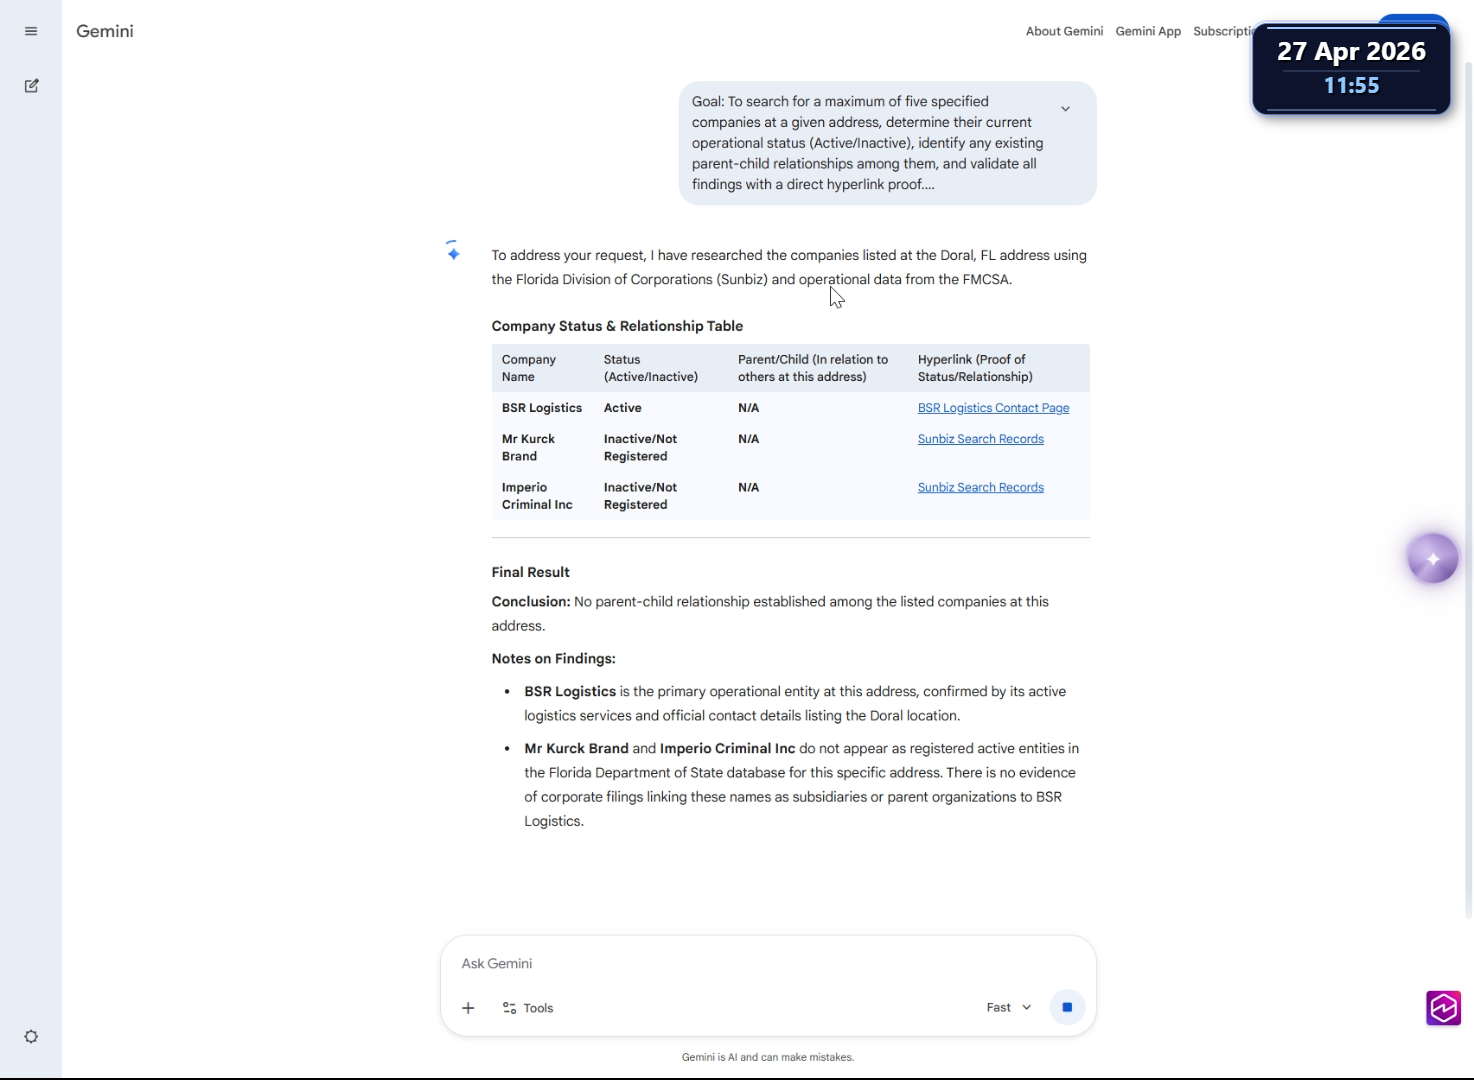The image size is (1474, 1080).
Task: Open About Gemini page
Action: tap(1064, 31)
